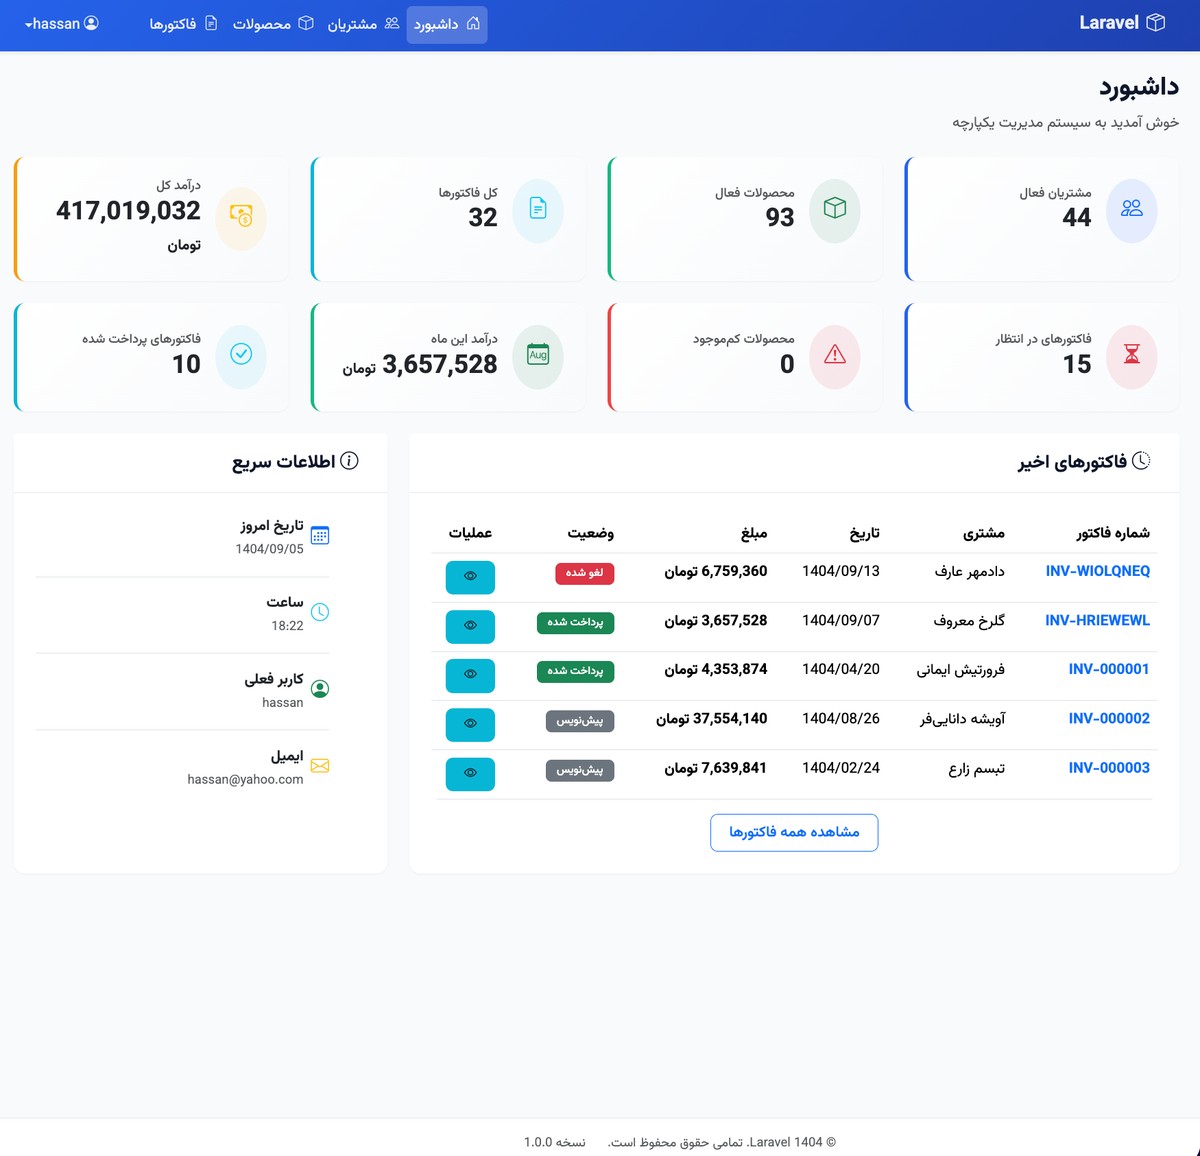Image resolution: width=1200 pixels, height=1156 pixels.
Task: Switch to the مشتریان navigation item
Action: [x=364, y=24]
